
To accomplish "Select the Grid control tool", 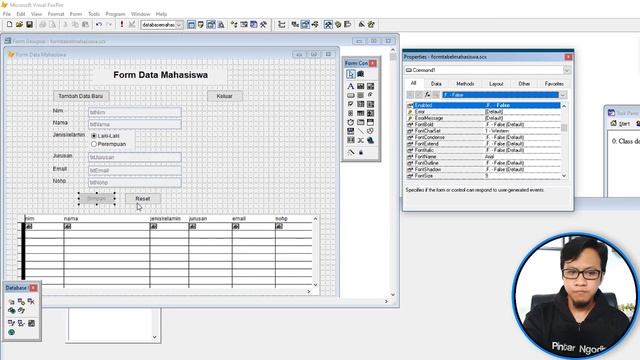I will coord(360,113).
